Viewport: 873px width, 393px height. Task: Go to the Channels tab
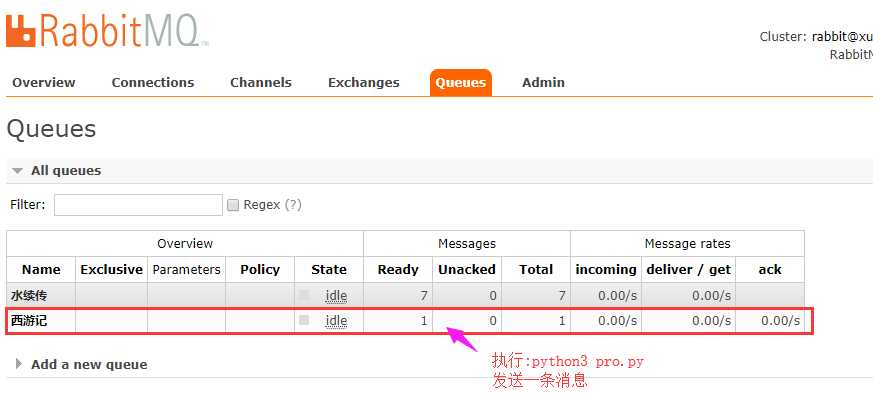coord(261,82)
